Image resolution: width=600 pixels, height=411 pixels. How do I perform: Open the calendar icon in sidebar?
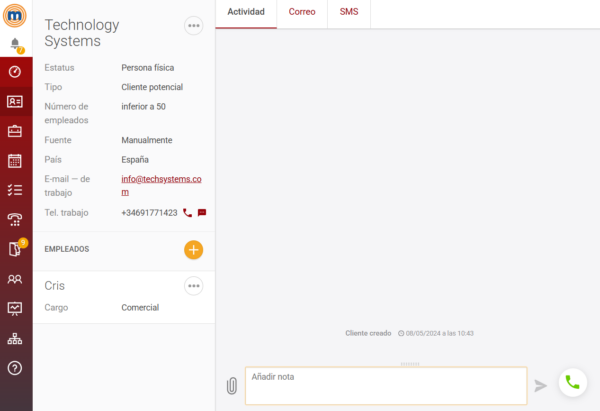(x=15, y=160)
